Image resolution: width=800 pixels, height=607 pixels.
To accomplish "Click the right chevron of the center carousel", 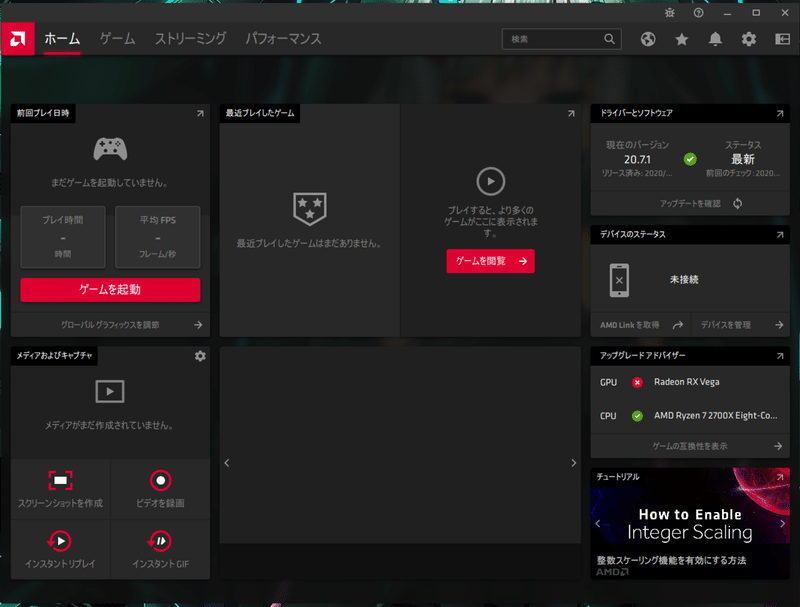I will click(x=573, y=462).
